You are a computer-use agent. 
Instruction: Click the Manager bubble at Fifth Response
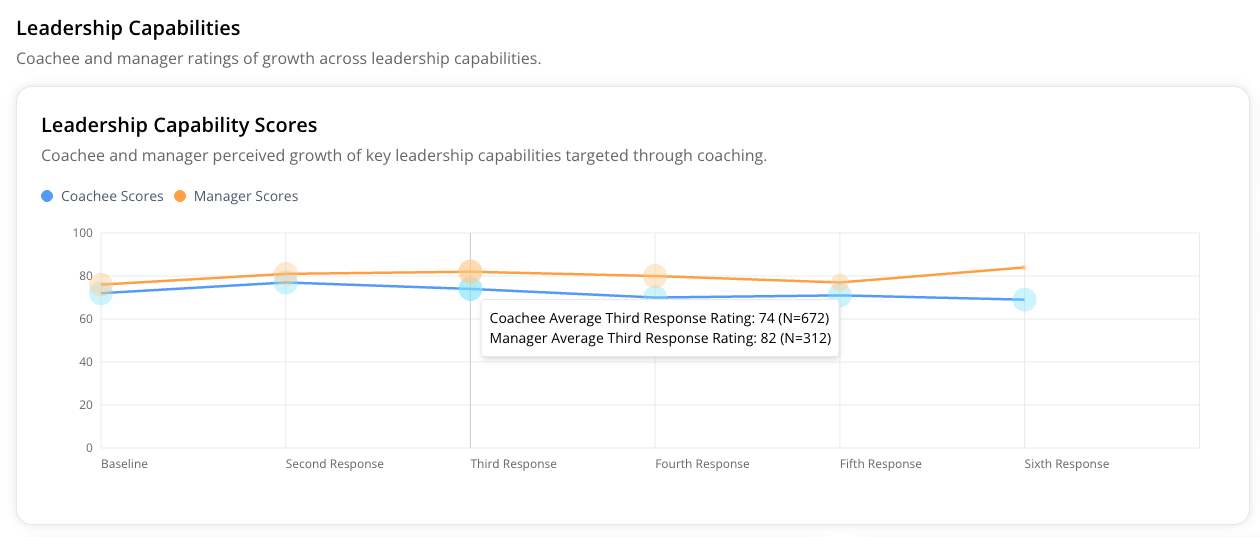coord(840,282)
